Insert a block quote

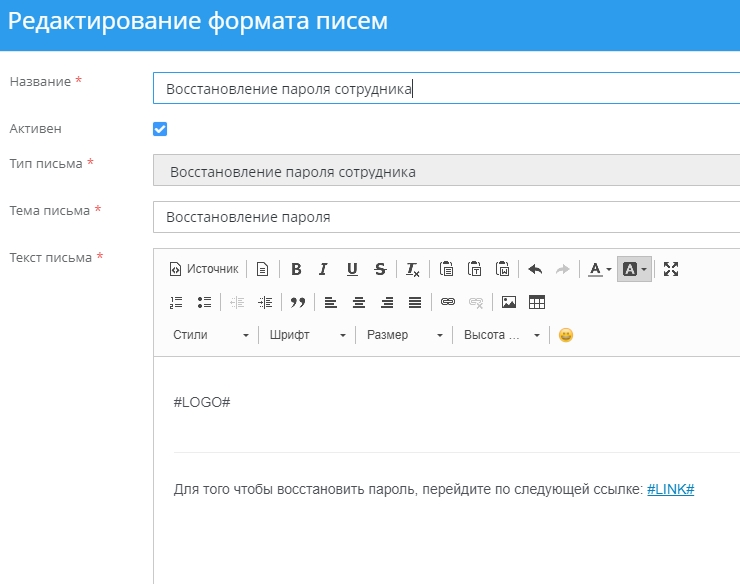pyautogui.click(x=297, y=302)
